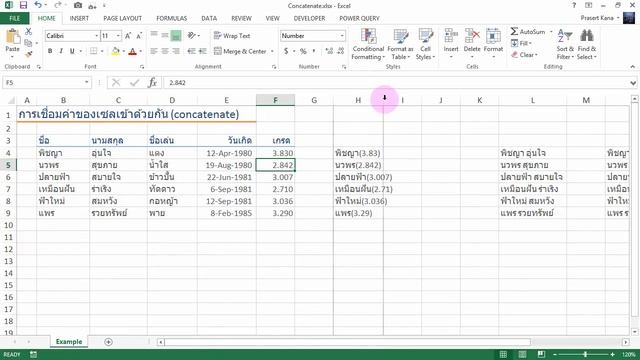The image size is (640, 360).
Task: Collapse the ribbon
Action: tap(633, 67)
